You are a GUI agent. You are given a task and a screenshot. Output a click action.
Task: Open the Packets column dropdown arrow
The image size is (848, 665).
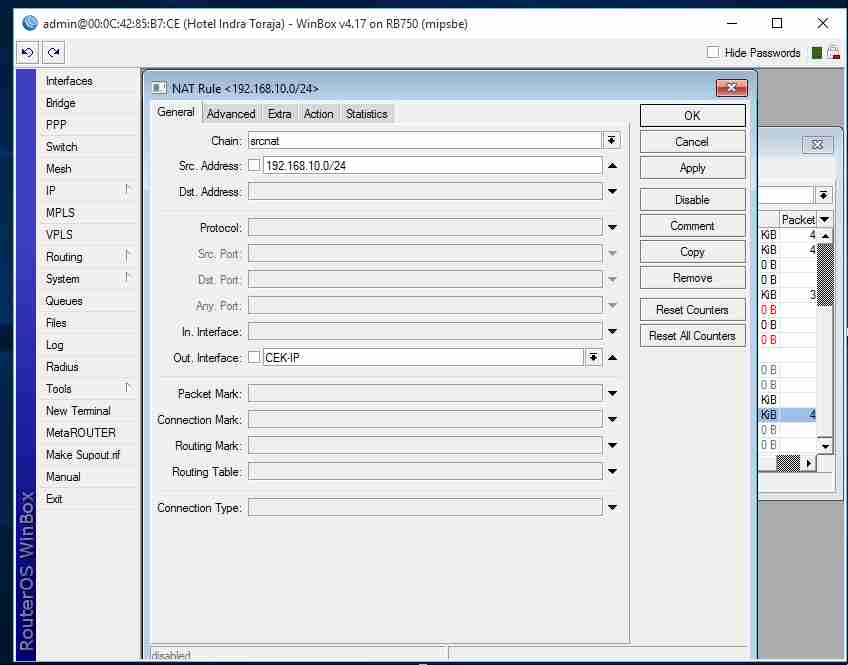824,220
